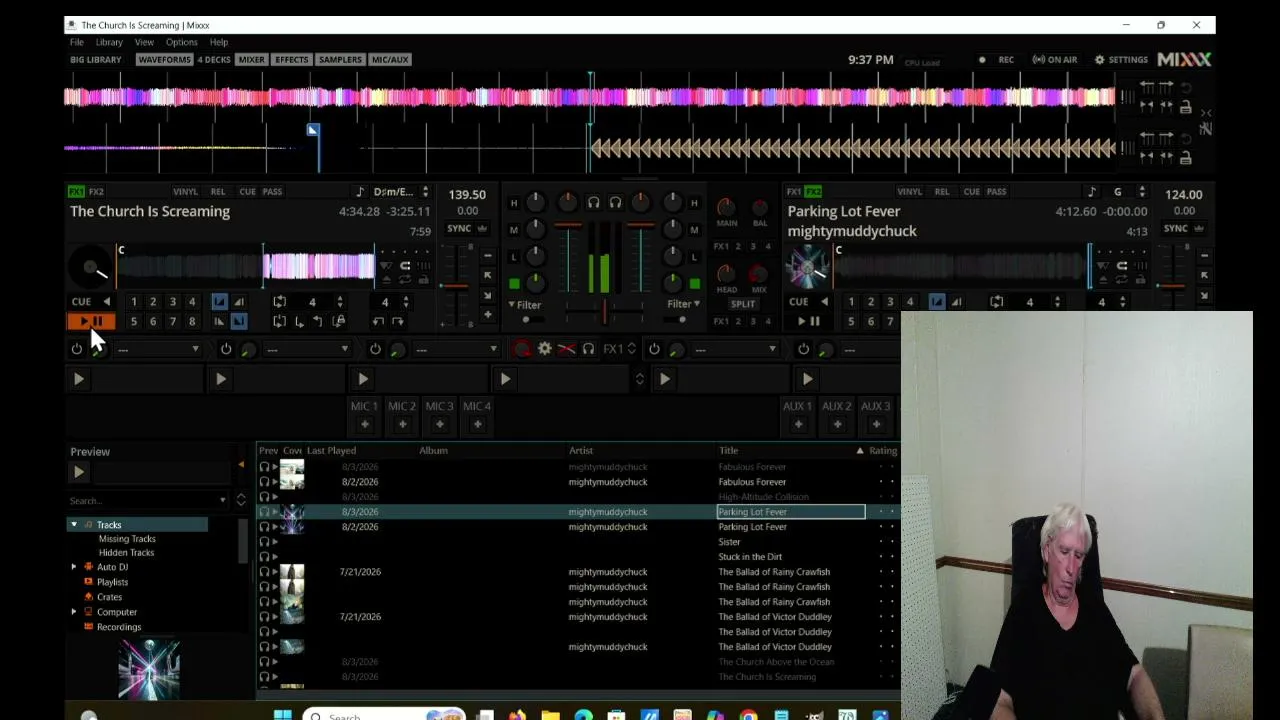The height and width of the screenshot is (720, 1280).
Task: Click the deck 2 CUE button
Action: point(799,302)
